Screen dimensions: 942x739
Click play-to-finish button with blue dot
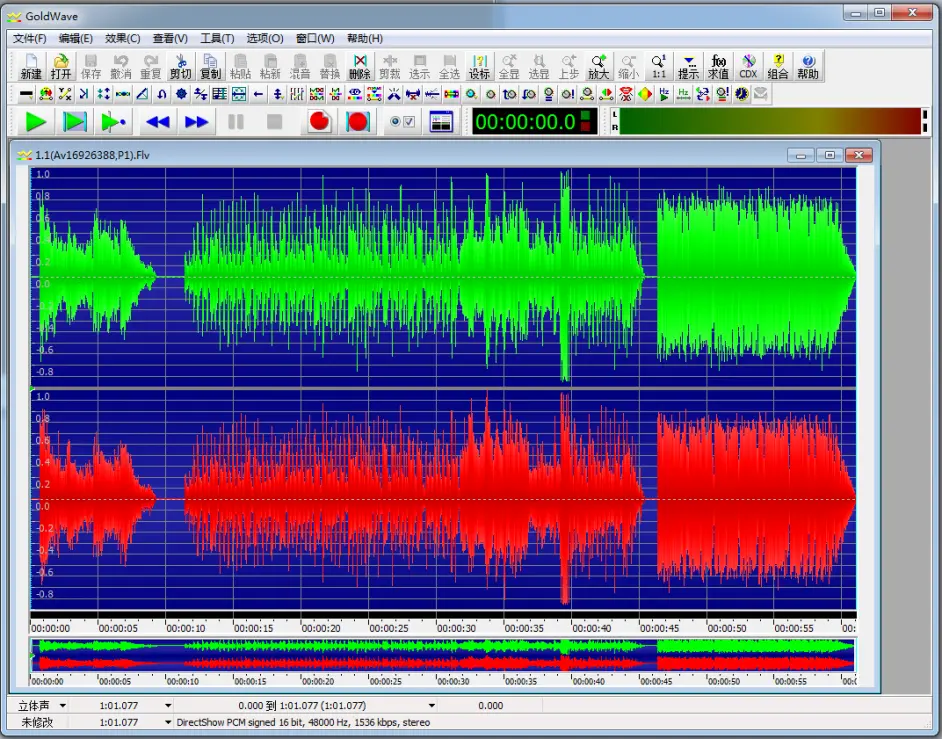pos(113,122)
